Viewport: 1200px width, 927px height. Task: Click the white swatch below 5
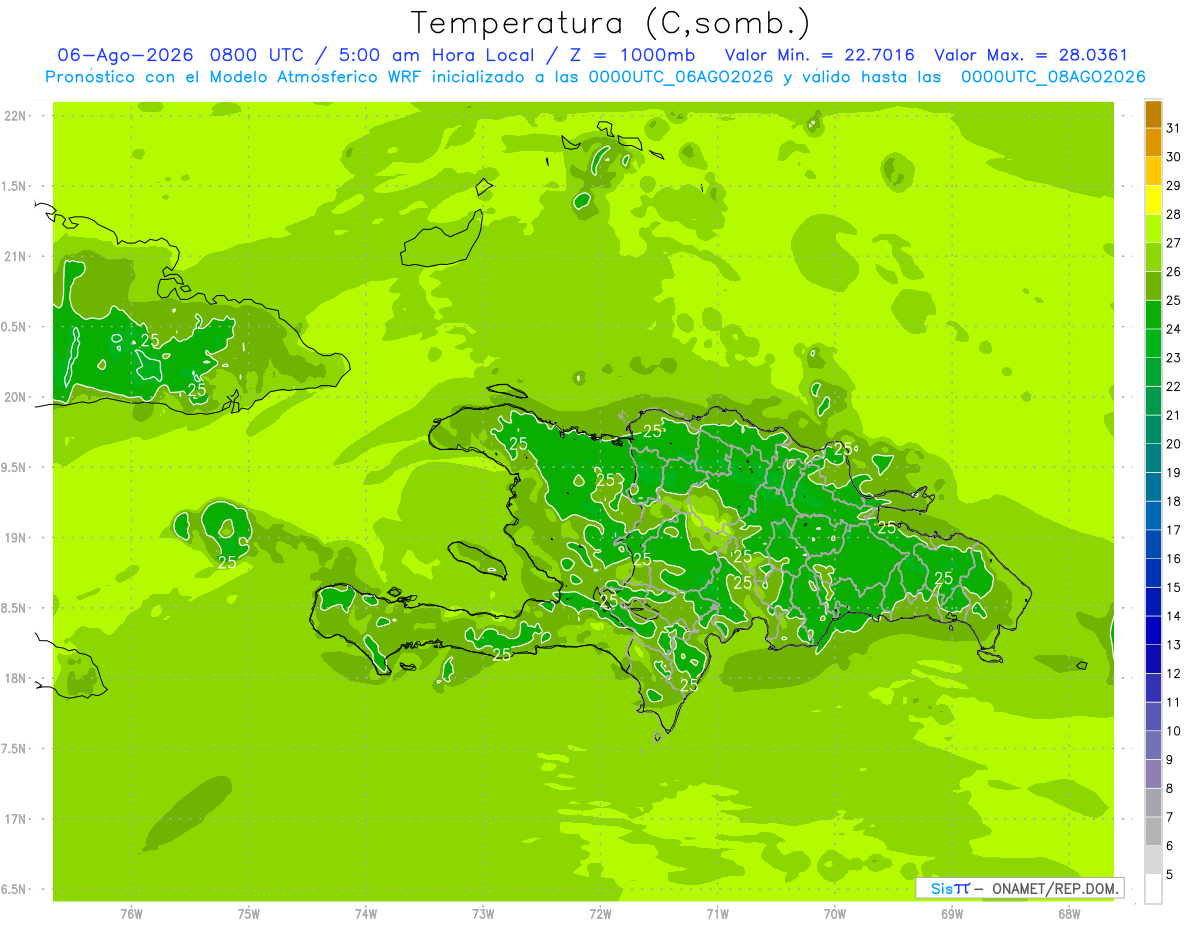point(1153,889)
